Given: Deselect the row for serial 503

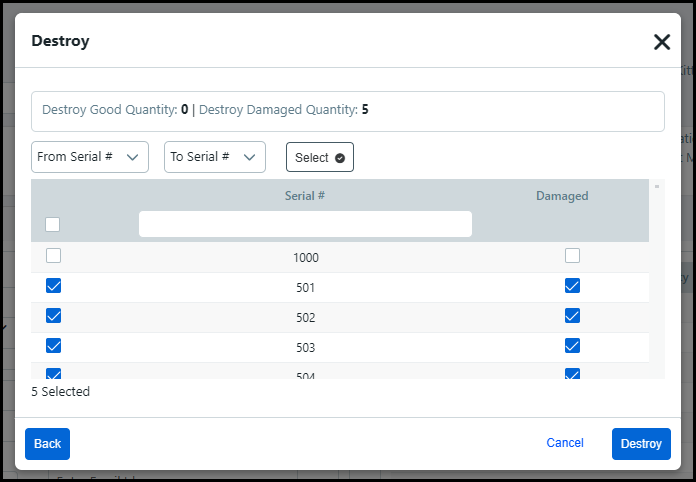Looking at the screenshot, I should 54,346.
